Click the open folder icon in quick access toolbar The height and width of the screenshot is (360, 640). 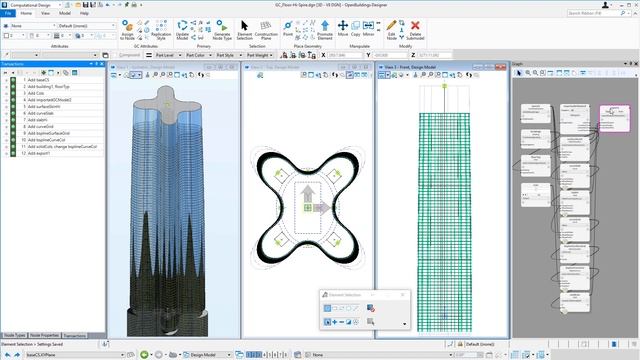(x=78, y=5)
